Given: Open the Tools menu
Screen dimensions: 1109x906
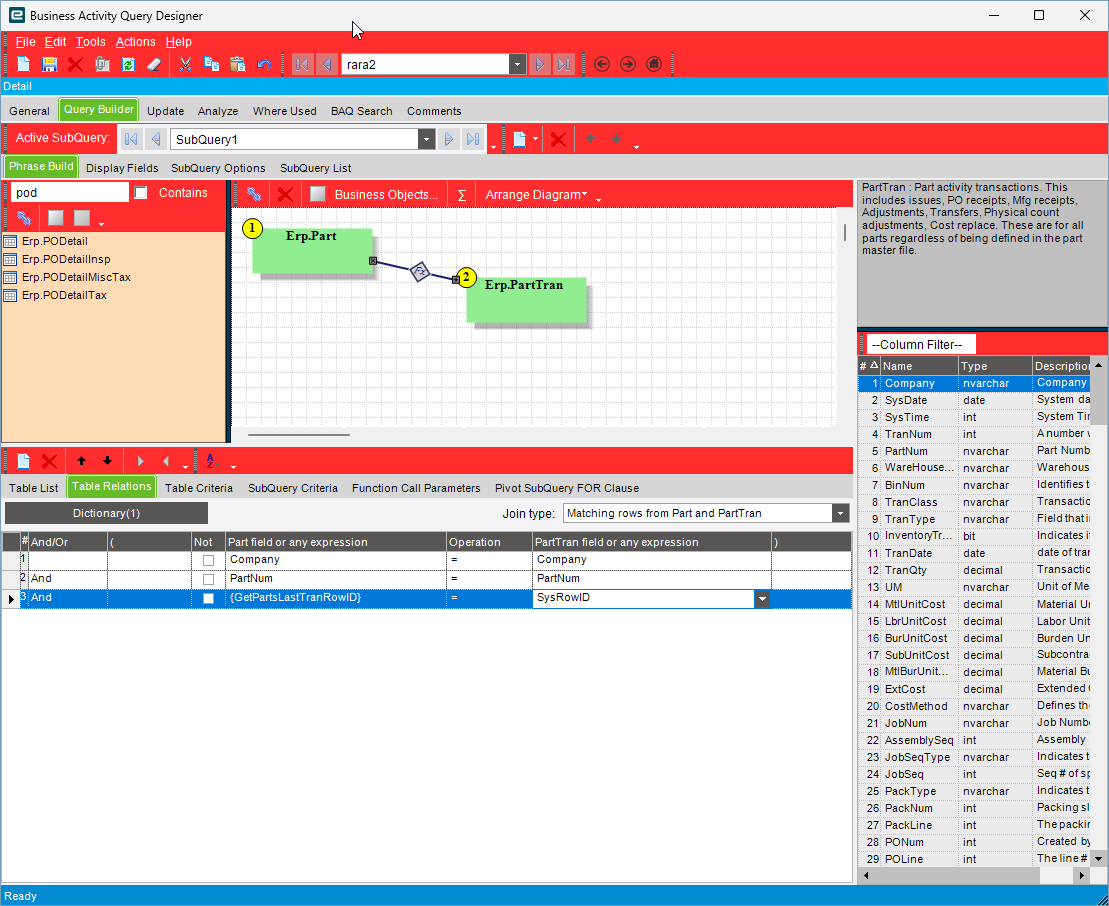Looking at the screenshot, I should pos(91,42).
